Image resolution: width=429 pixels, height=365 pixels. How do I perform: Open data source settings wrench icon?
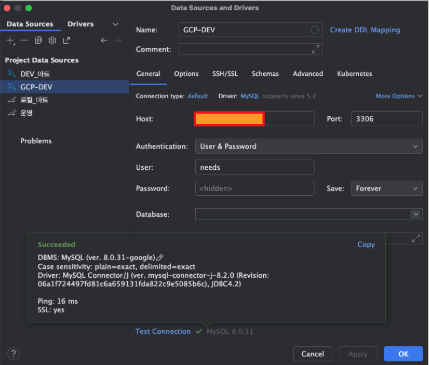[52, 40]
